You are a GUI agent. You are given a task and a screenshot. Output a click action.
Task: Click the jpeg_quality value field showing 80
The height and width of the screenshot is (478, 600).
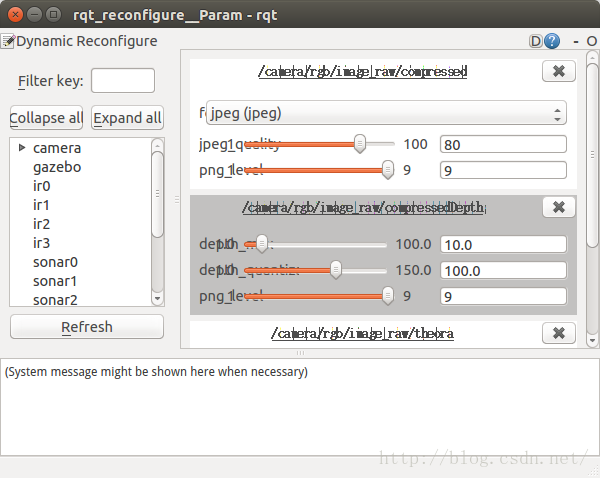tap(503, 145)
